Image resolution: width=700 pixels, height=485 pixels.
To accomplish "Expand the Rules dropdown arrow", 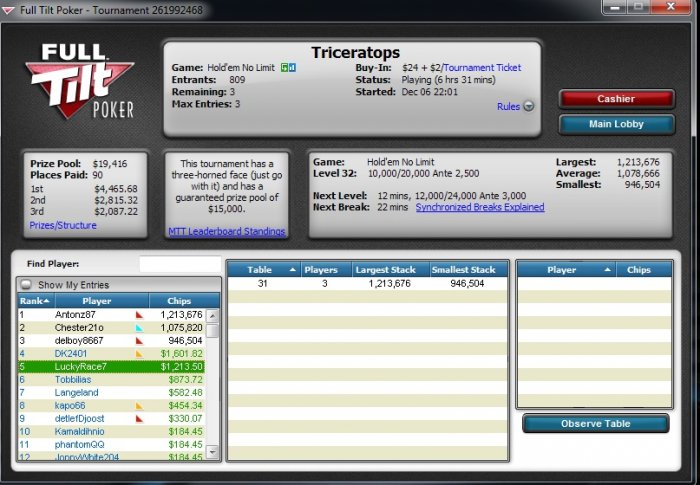I will (529, 106).
